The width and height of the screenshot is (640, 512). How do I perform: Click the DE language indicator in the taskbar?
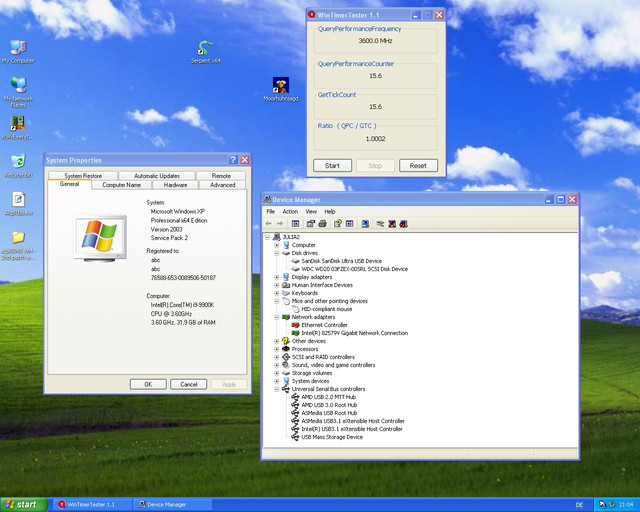pos(579,505)
